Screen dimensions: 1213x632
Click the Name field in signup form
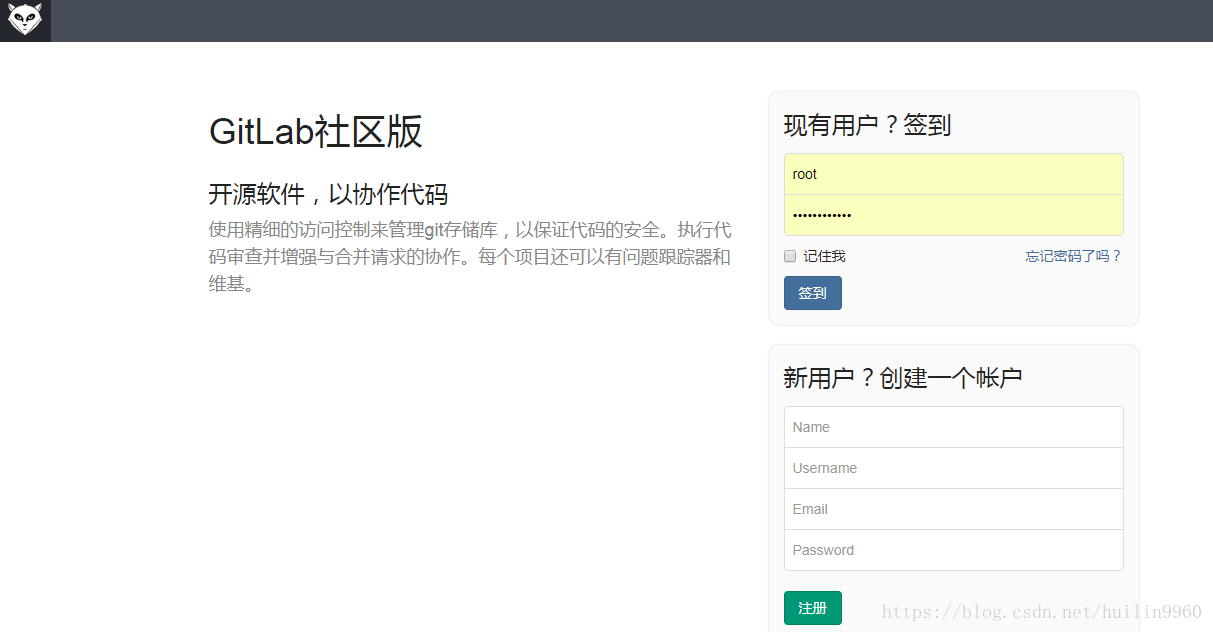point(953,427)
